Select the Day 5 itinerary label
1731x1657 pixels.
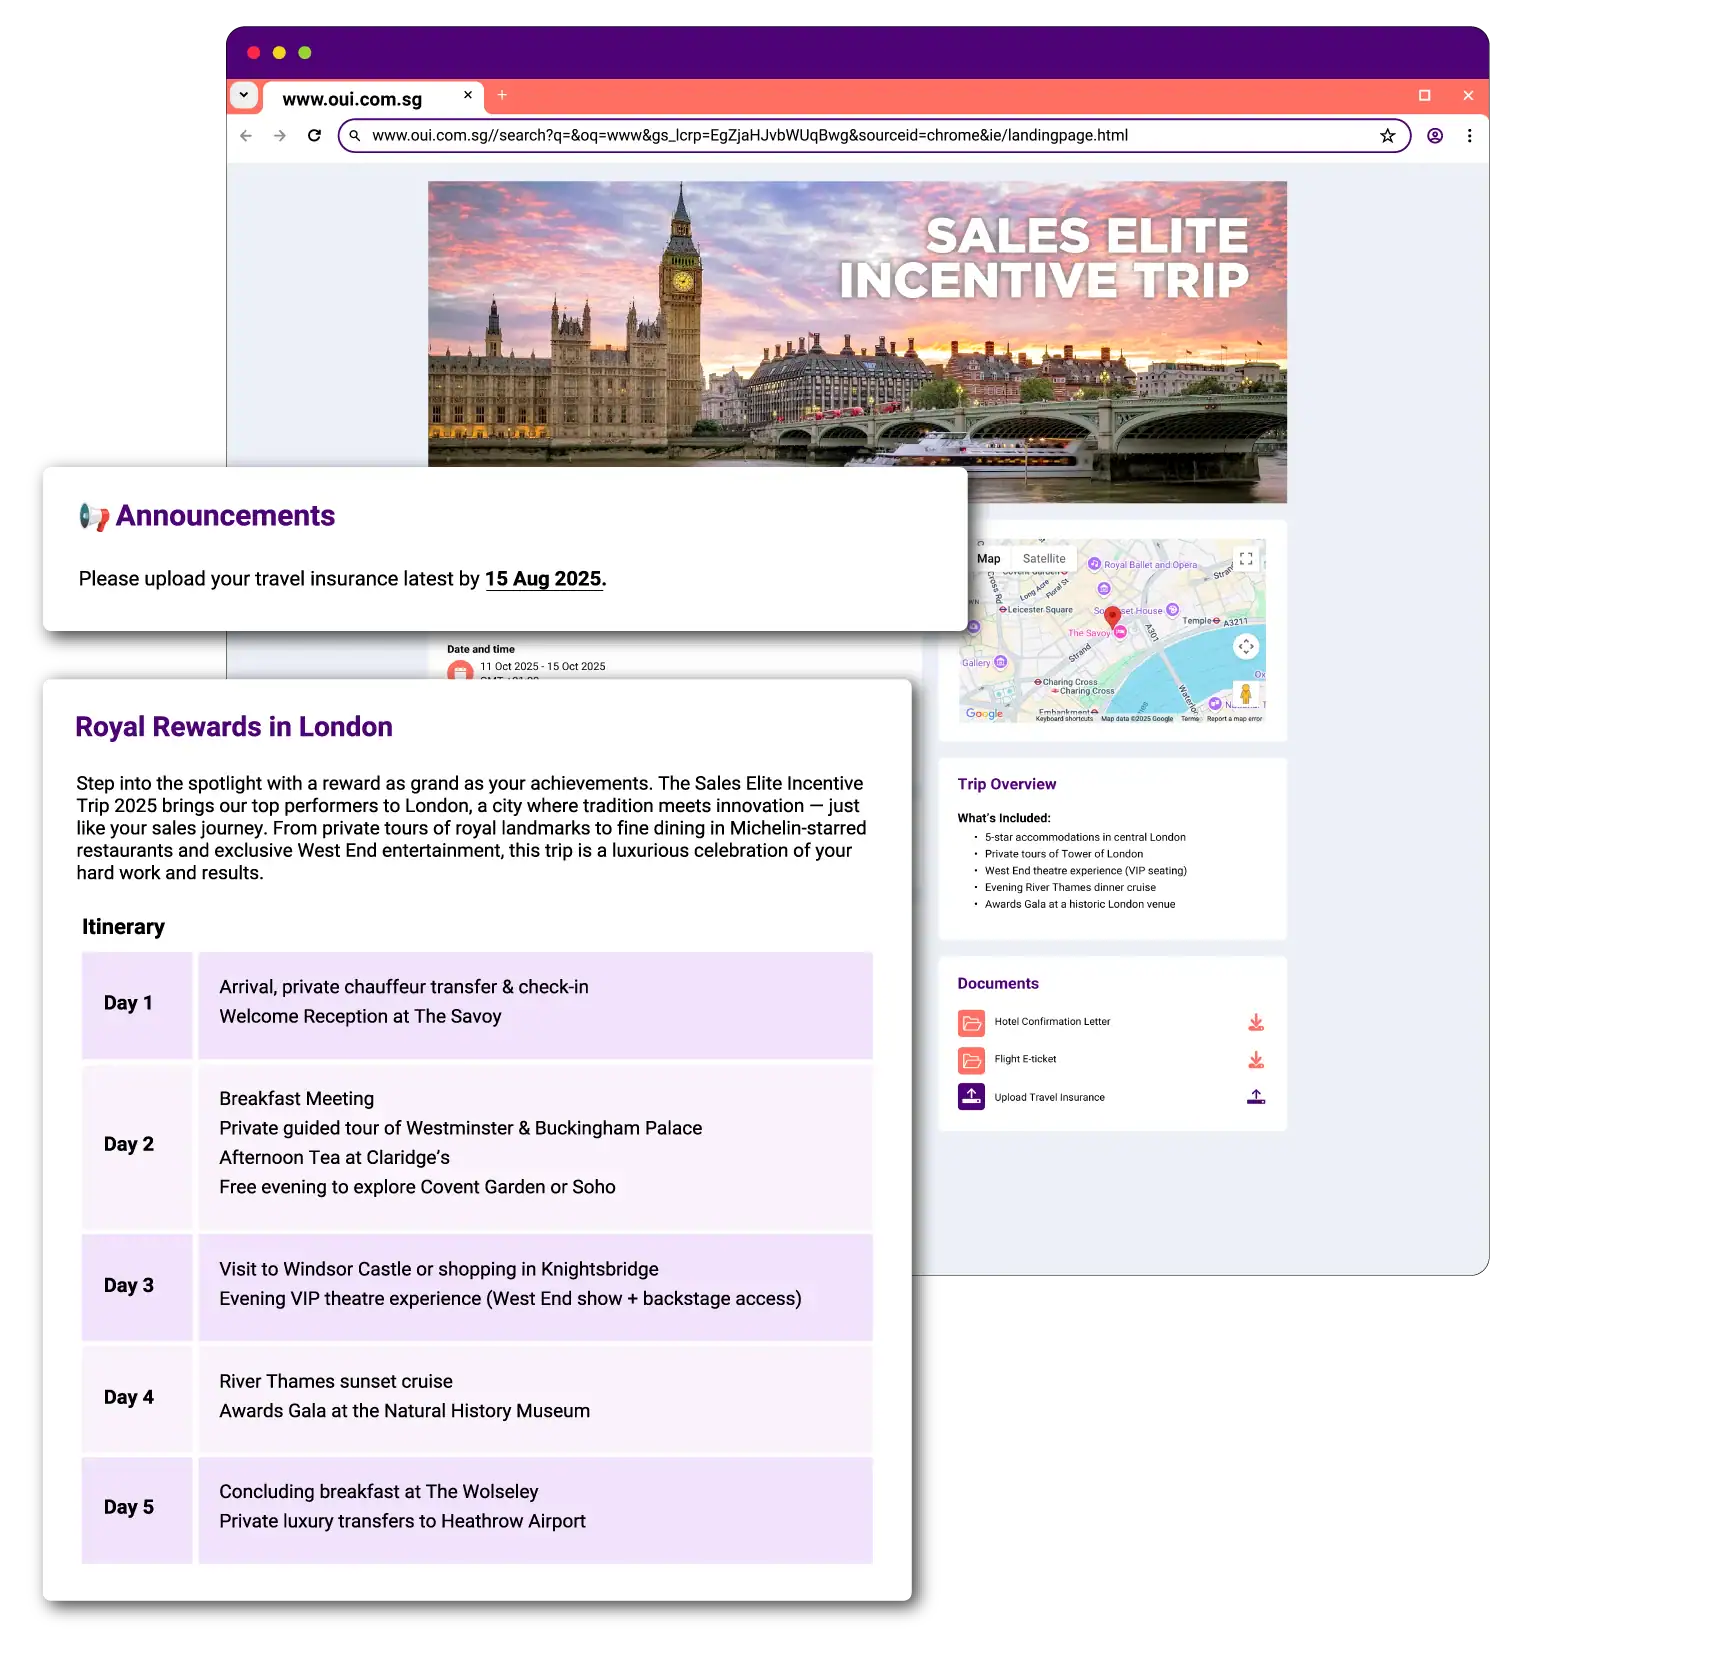point(129,1508)
